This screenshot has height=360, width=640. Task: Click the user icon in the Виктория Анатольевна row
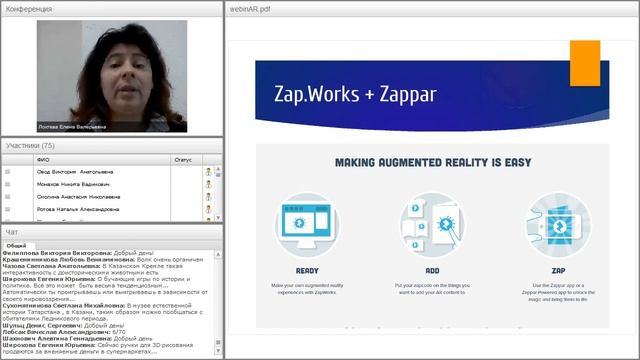point(209,172)
